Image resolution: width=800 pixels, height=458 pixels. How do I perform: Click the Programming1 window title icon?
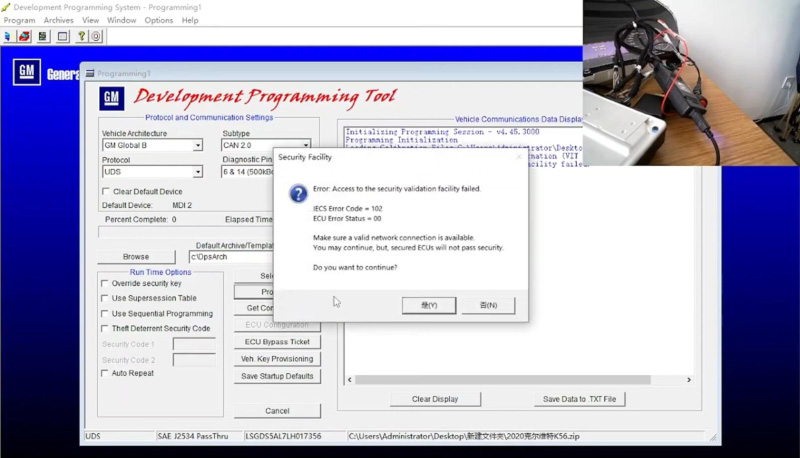(90, 73)
